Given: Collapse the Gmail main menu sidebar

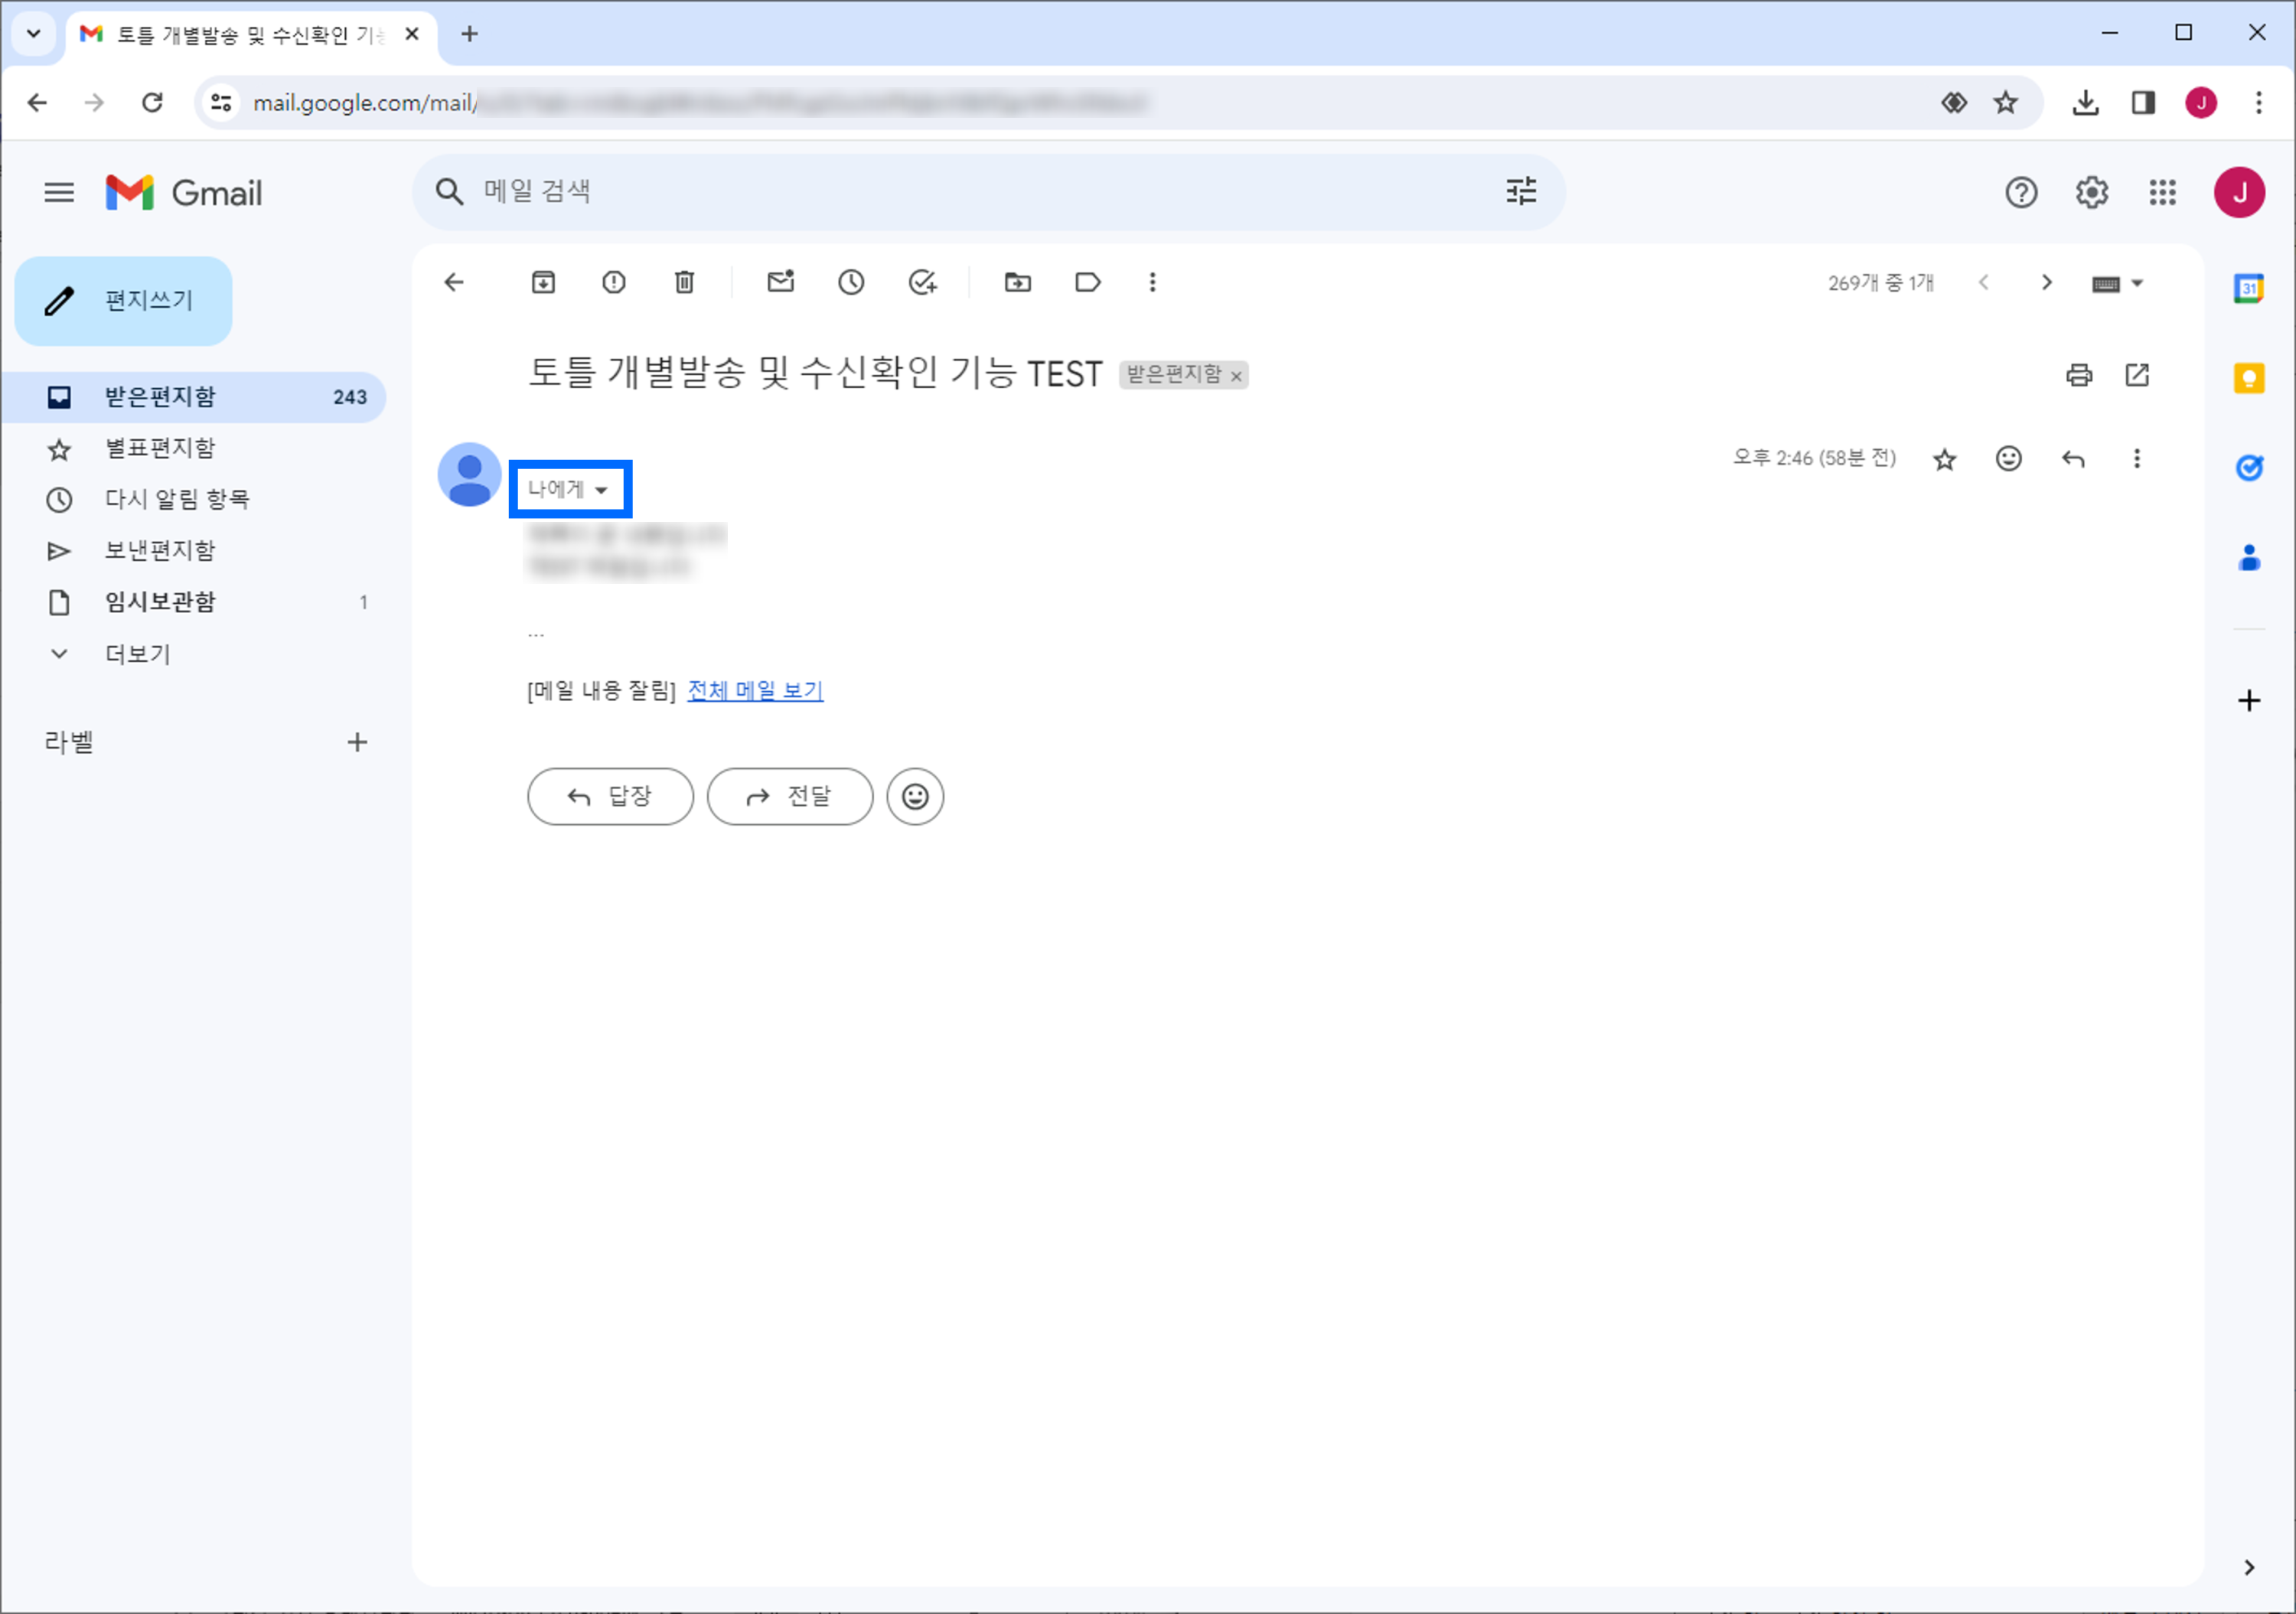Looking at the screenshot, I should pyautogui.click(x=59, y=192).
